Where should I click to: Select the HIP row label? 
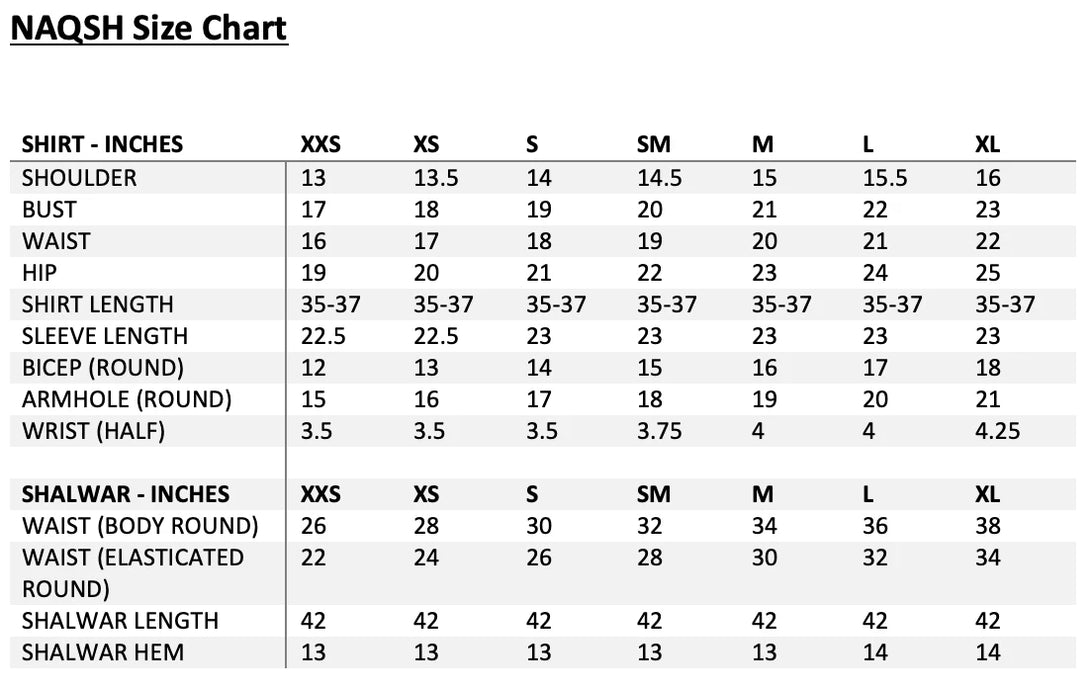click(x=39, y=273)
